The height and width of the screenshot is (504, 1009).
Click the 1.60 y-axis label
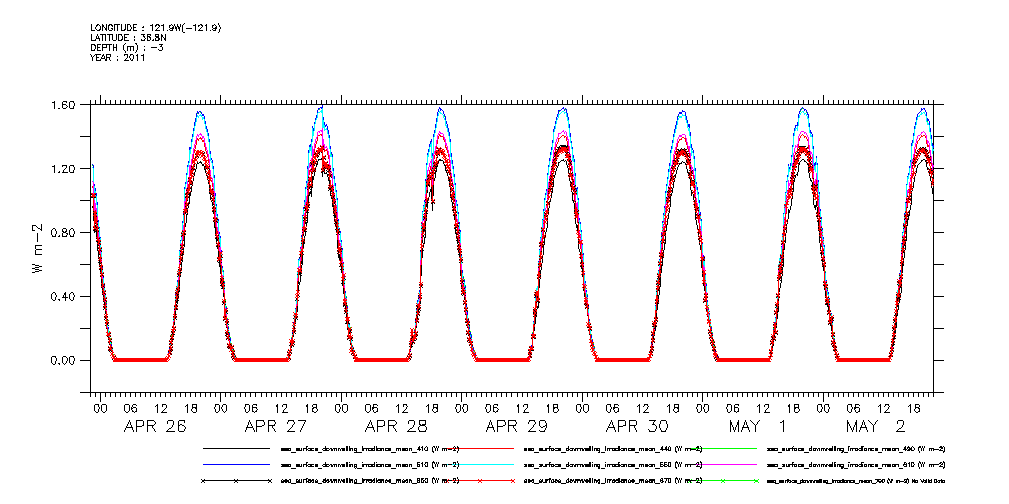(64, 104)
